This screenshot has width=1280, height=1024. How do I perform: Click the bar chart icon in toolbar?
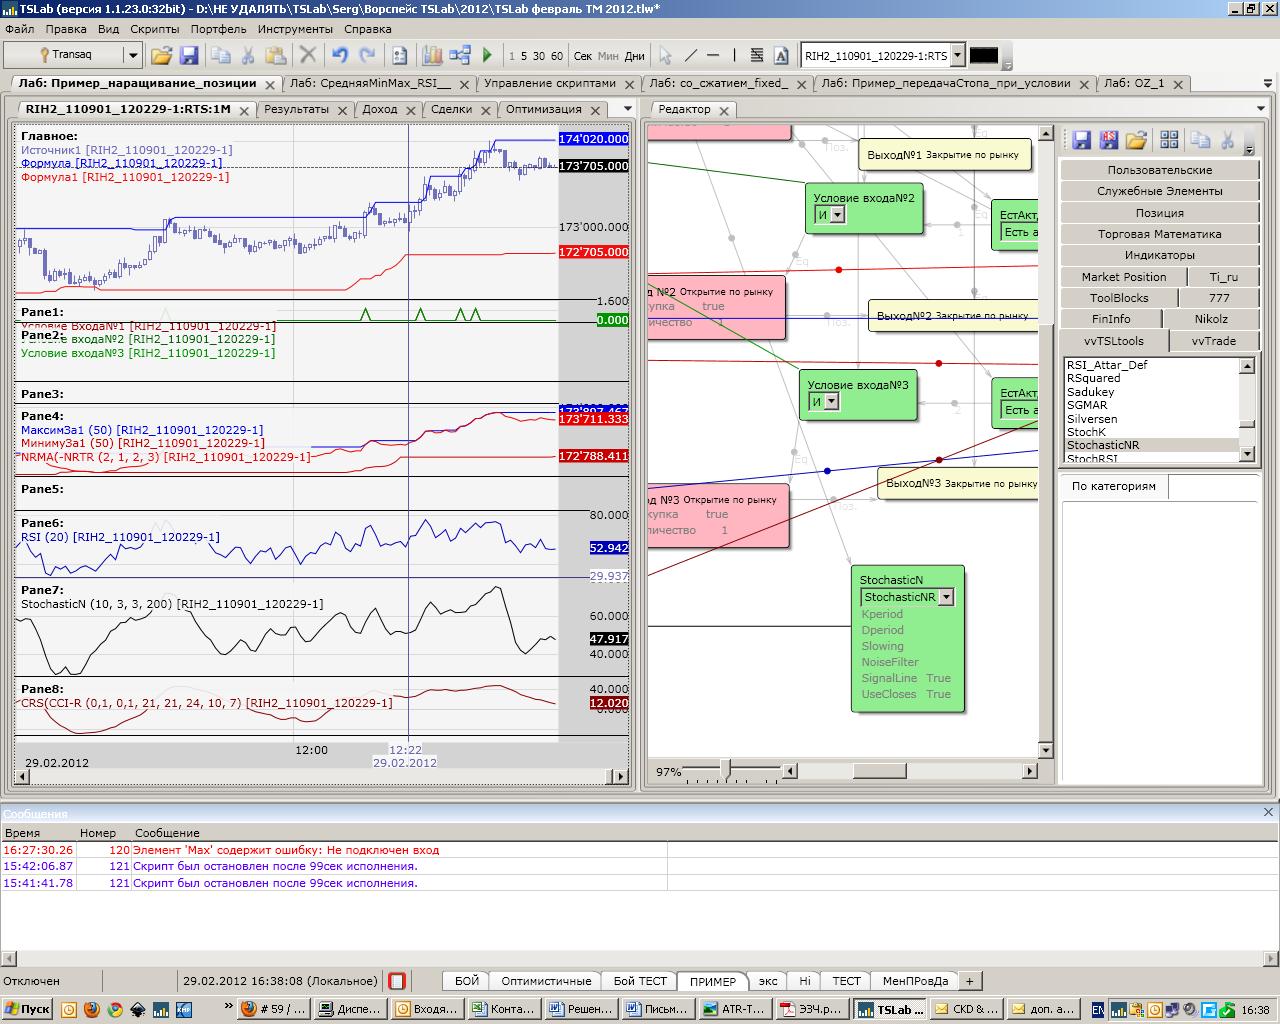point(432,56)
